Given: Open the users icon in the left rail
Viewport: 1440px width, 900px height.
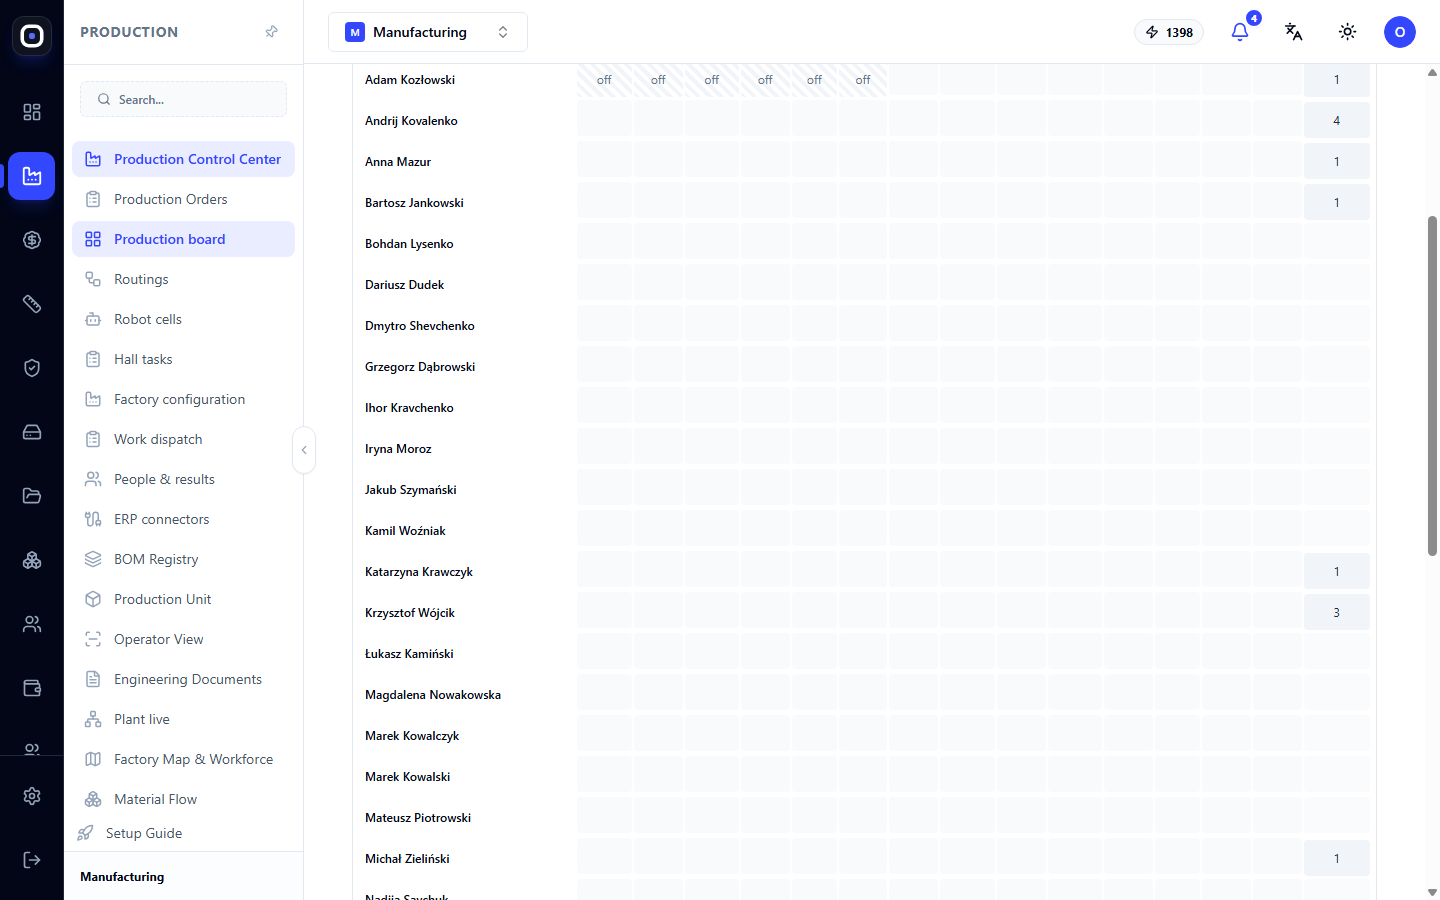Looking at the screenshot, I should (32, 624).
